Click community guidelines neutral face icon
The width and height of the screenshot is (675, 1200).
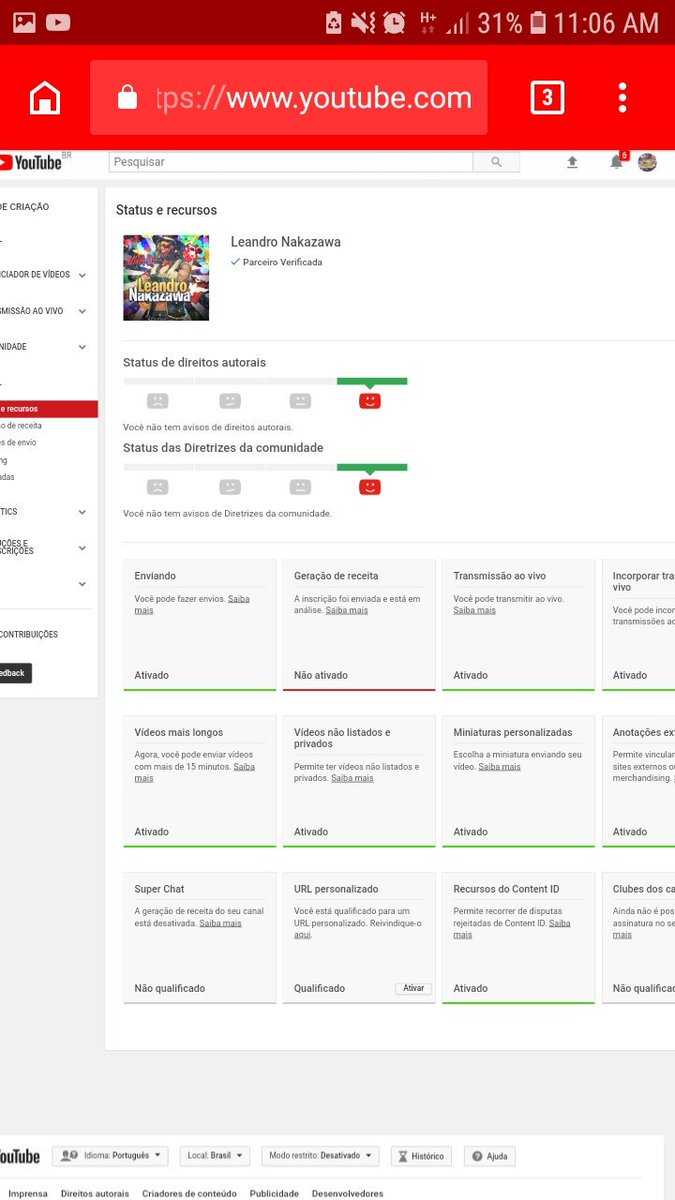pyautogui.click(x=300, y=487)
